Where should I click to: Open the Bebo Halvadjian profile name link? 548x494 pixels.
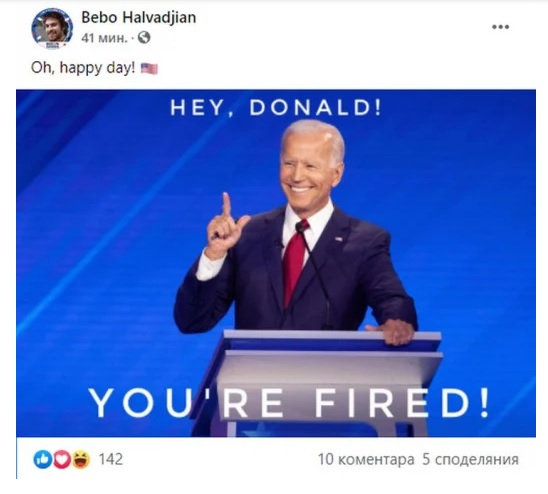click(139, 17)
